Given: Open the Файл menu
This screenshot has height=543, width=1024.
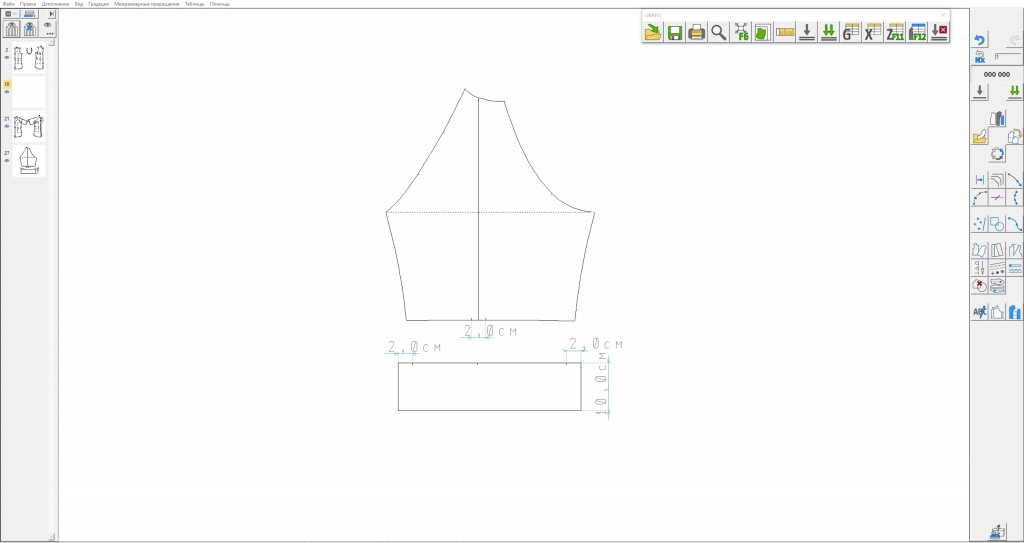Looking at the screenshot, I should tap(8, 4).
